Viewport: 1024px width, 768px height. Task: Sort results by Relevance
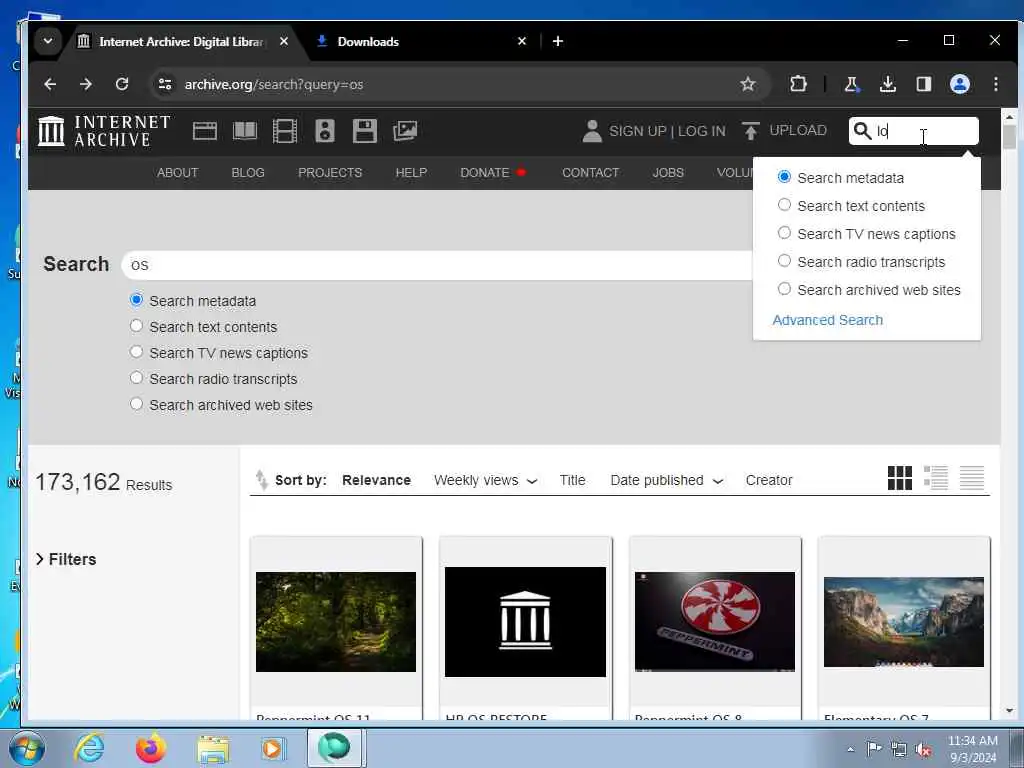click(376, 480)
